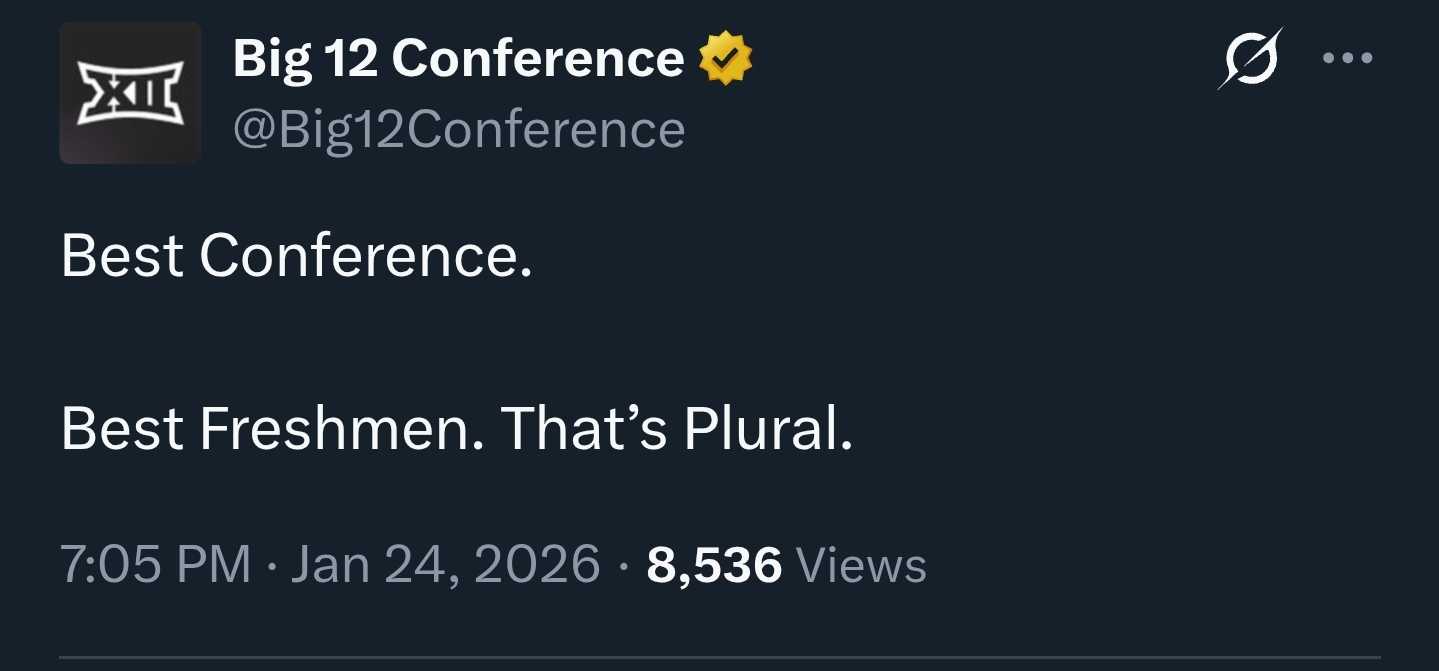Click the 7:05 PM timestamp
Screen dimensions: 1439x671
click(155, 565)
